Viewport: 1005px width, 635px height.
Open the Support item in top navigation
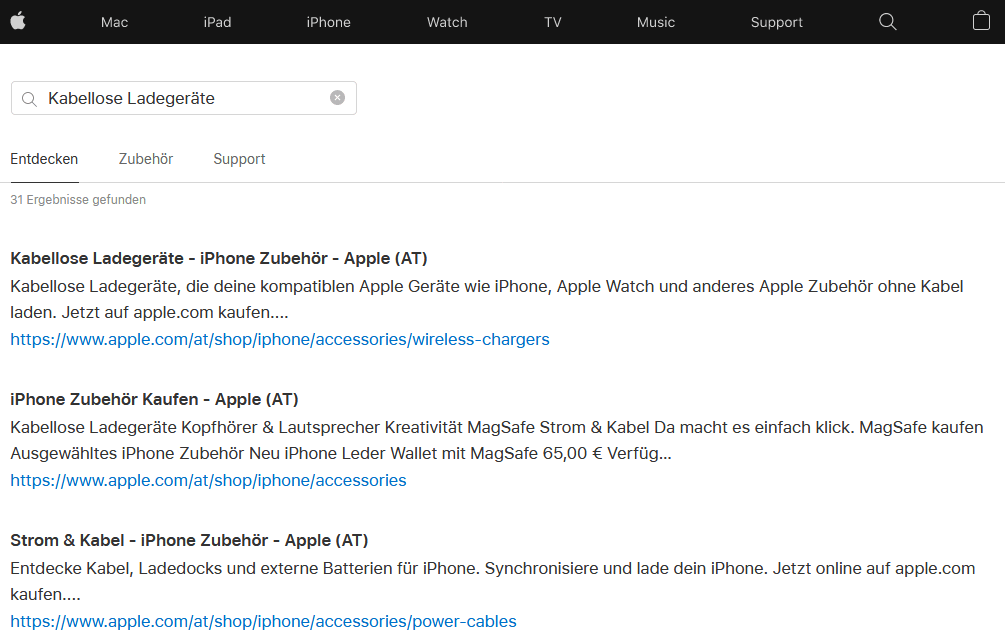tap(776, 22)
